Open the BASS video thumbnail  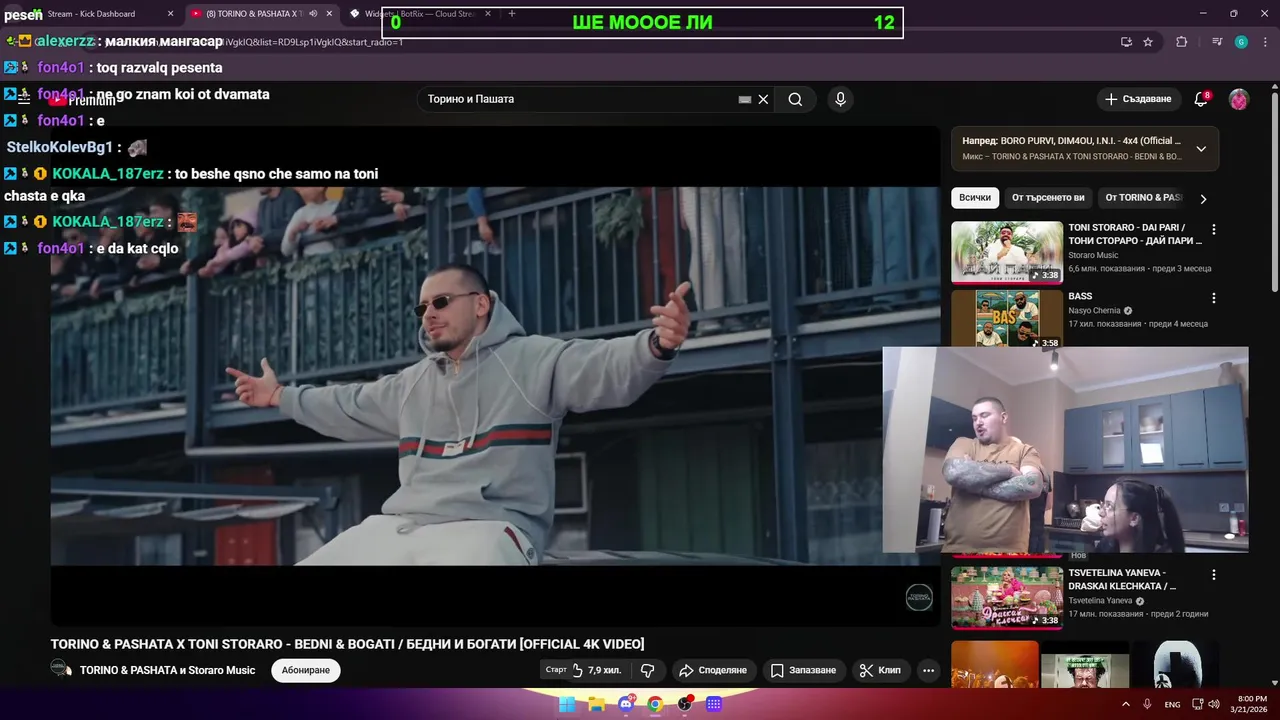pyautogui.click(x=1007, y=318)
